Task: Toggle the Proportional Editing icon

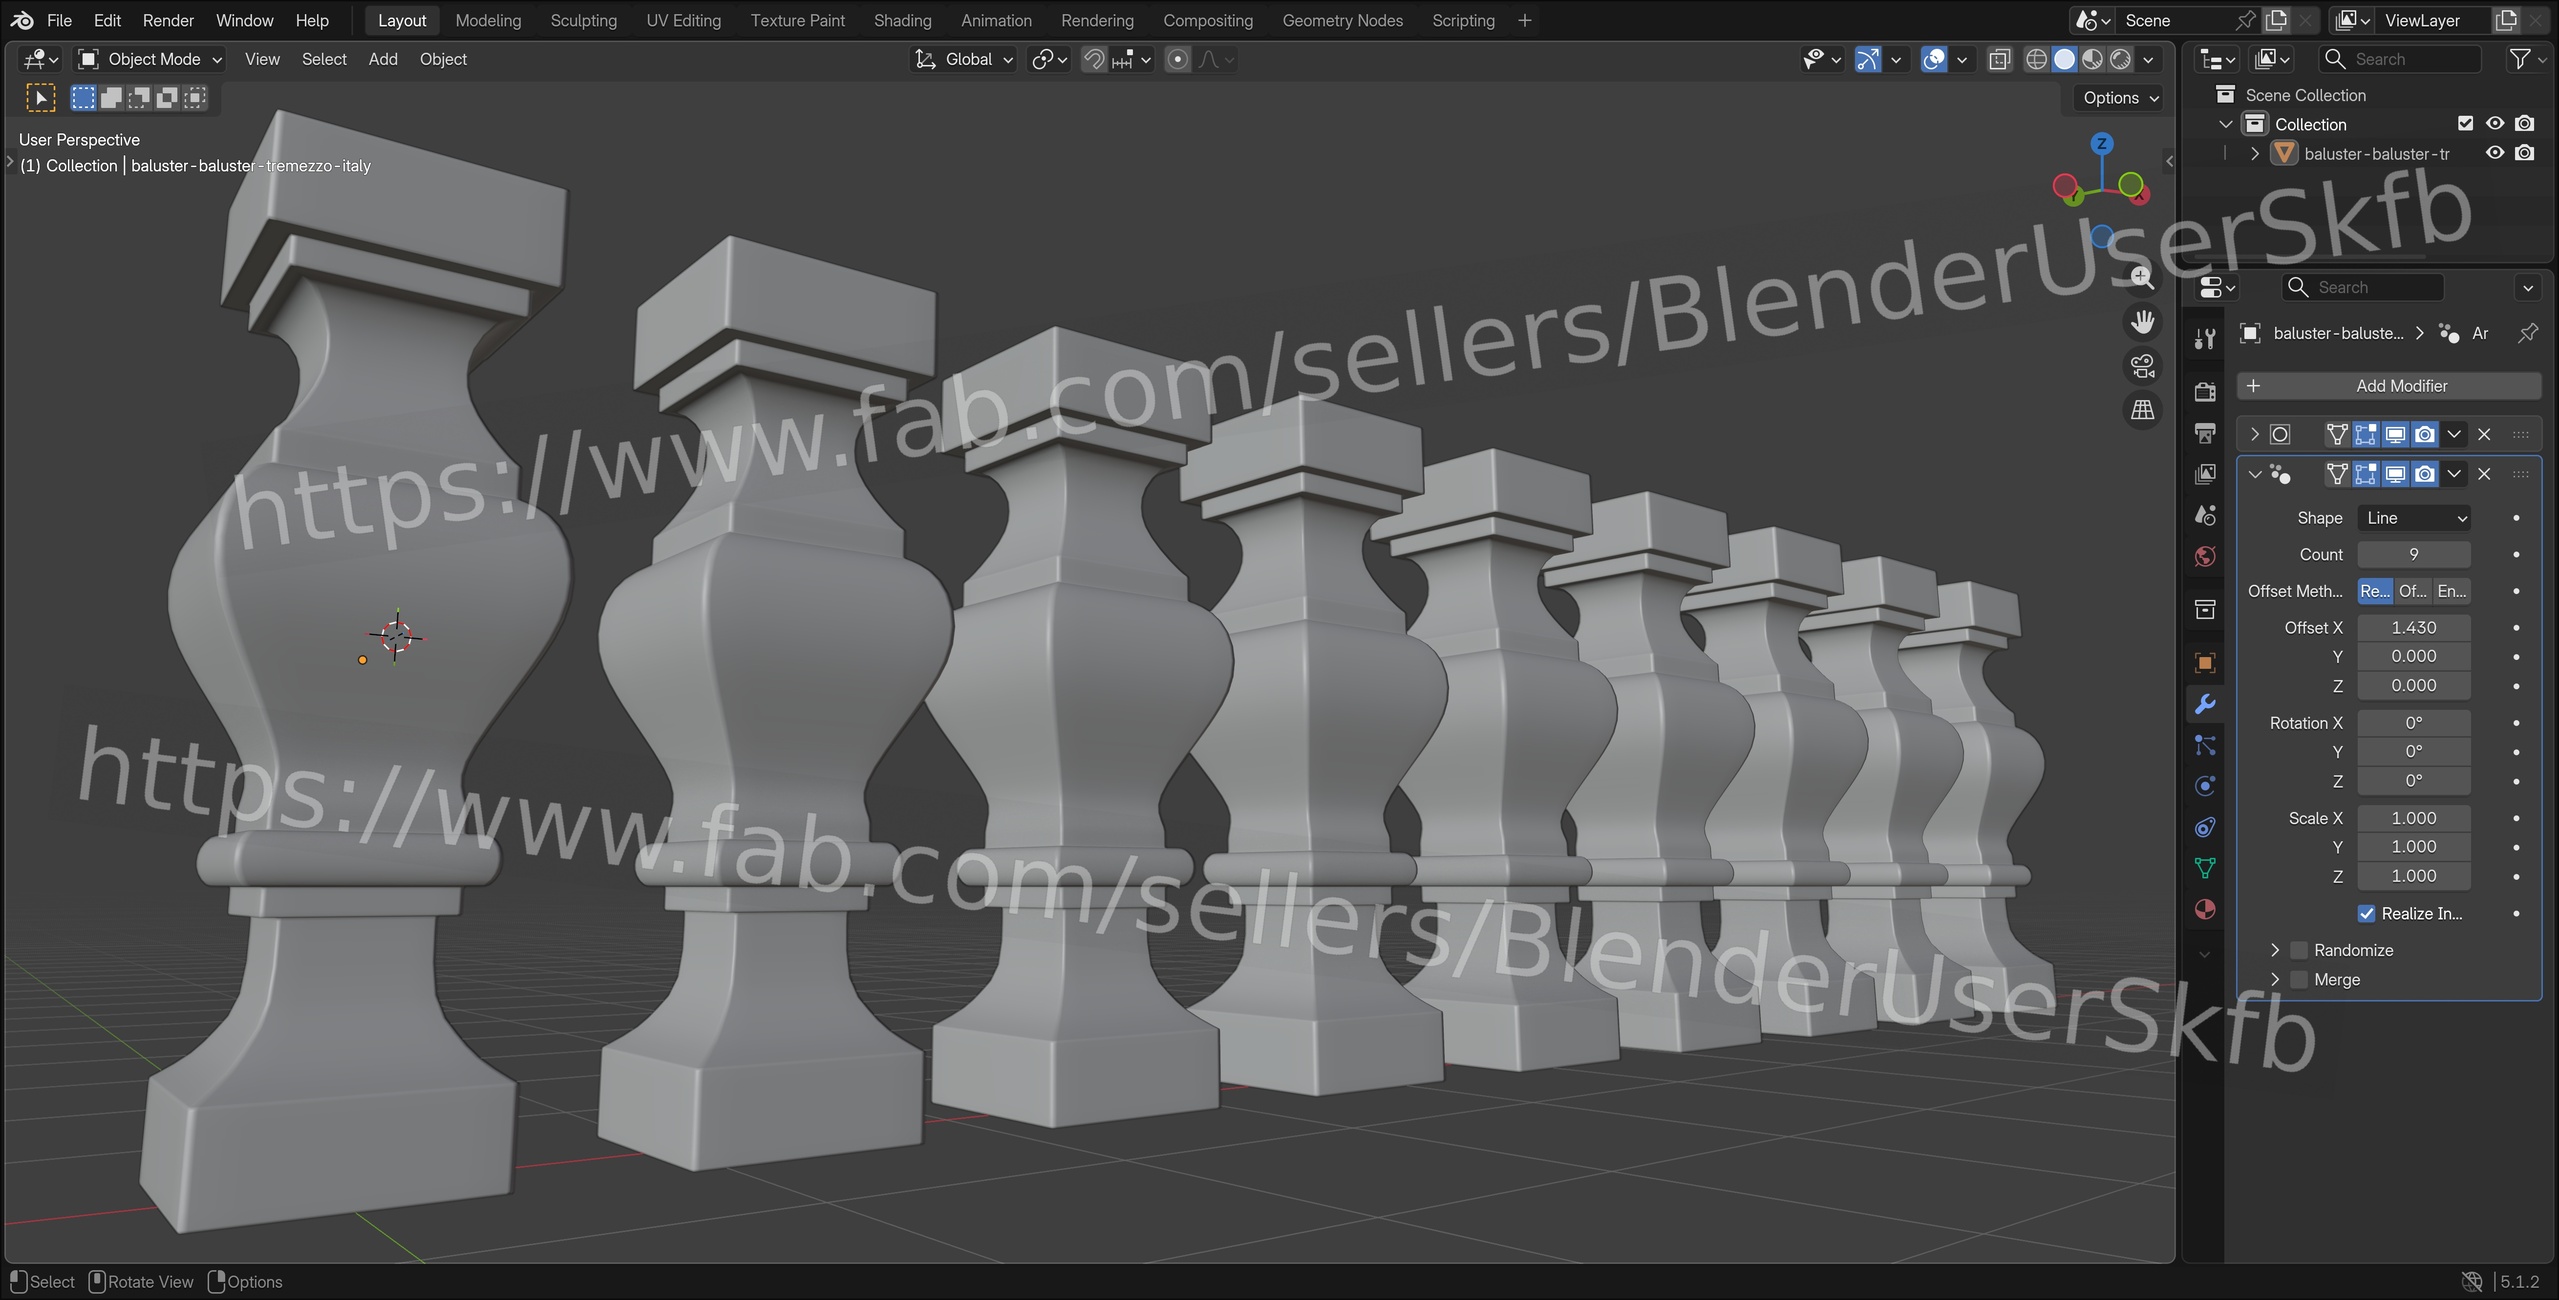Action: click(1178, 60)
